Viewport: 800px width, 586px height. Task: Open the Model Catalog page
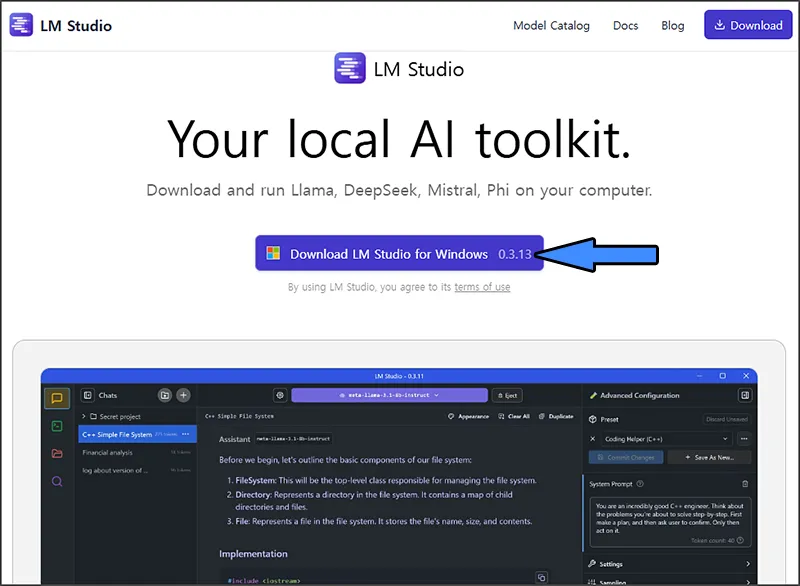pos(551,26)
